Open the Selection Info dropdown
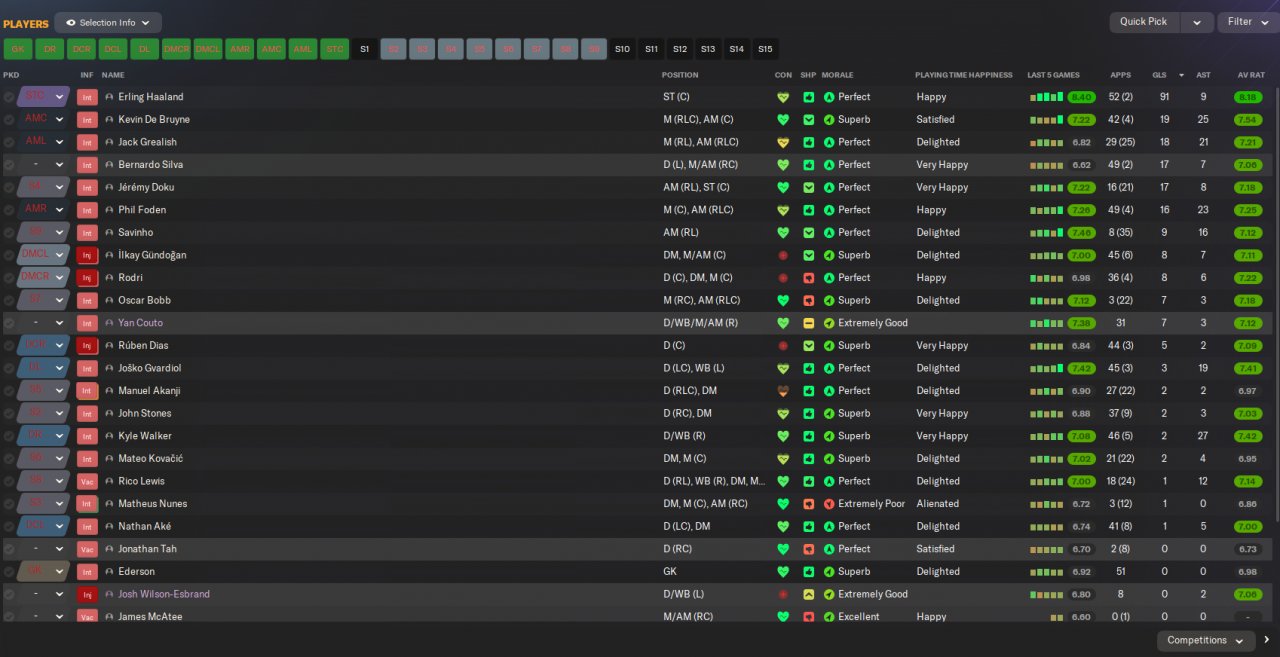The height and width of the screenshot is (657, 1280). (x=108, y=22)
